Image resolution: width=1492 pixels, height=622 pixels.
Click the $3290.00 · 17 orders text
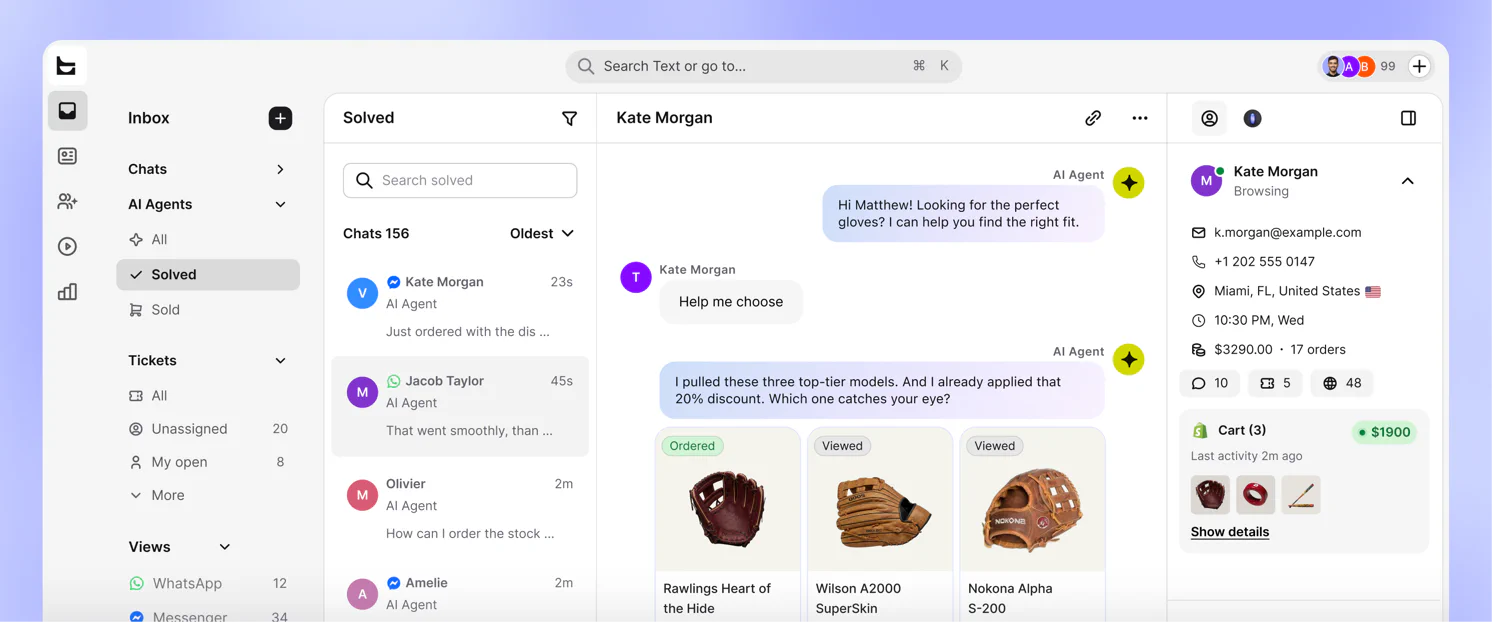[1280, 350]
